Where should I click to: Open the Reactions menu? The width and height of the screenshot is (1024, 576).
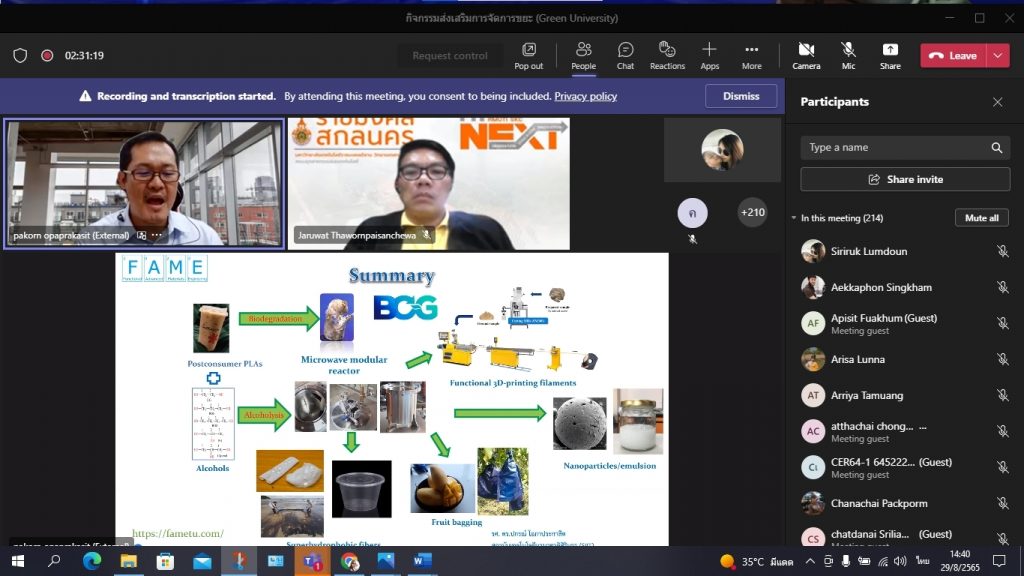[x=667, y=55]
